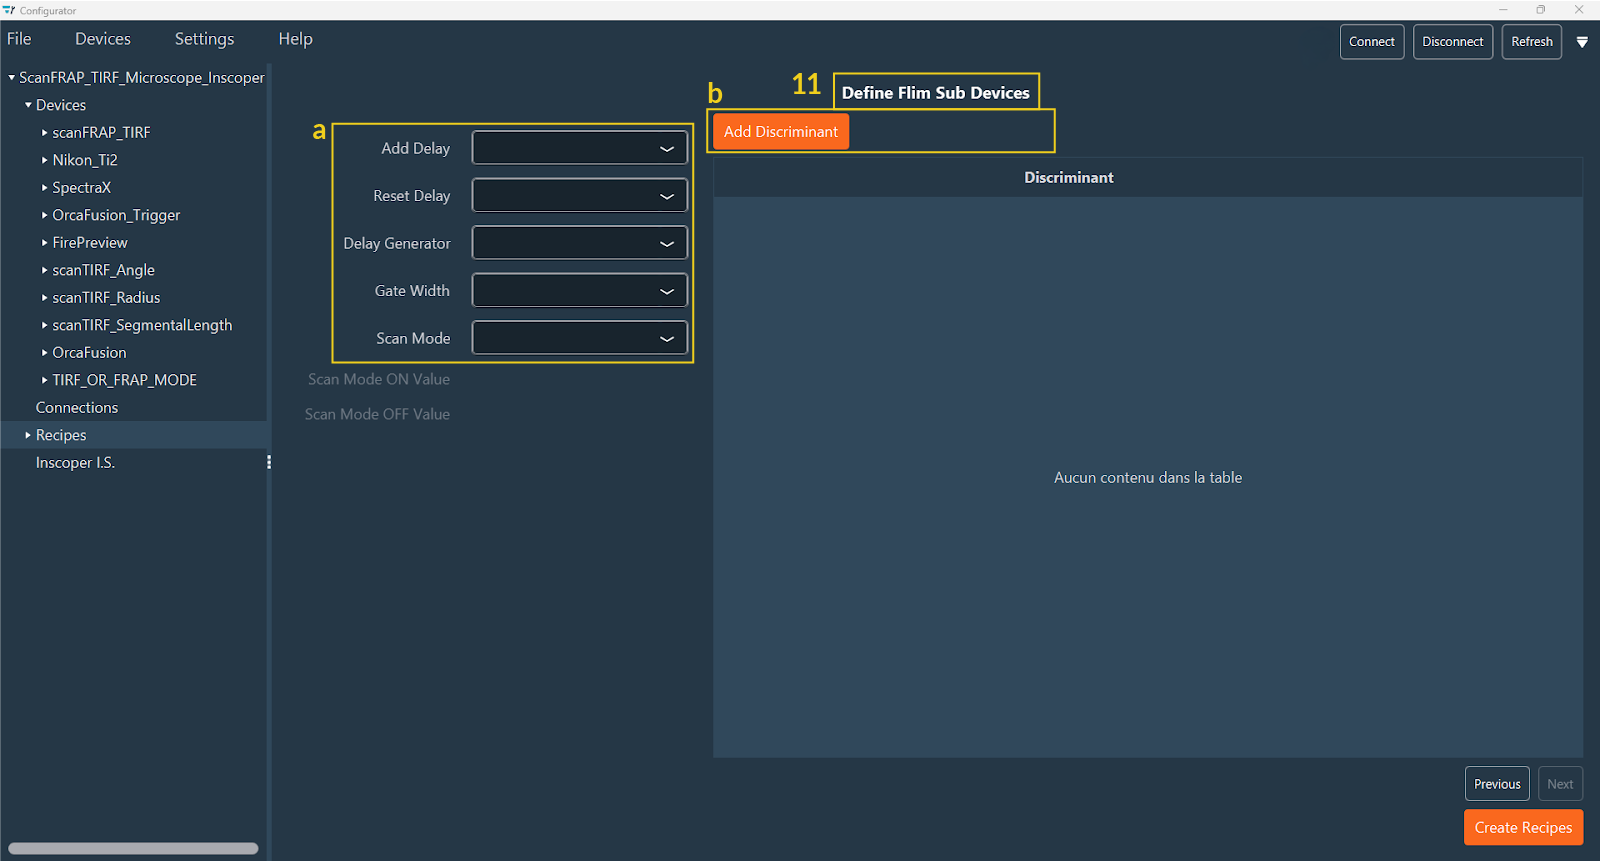This screenshot has height=861, width=1601.
Task: Open the Scan Mode dropdown
Action: click(580, 338)
